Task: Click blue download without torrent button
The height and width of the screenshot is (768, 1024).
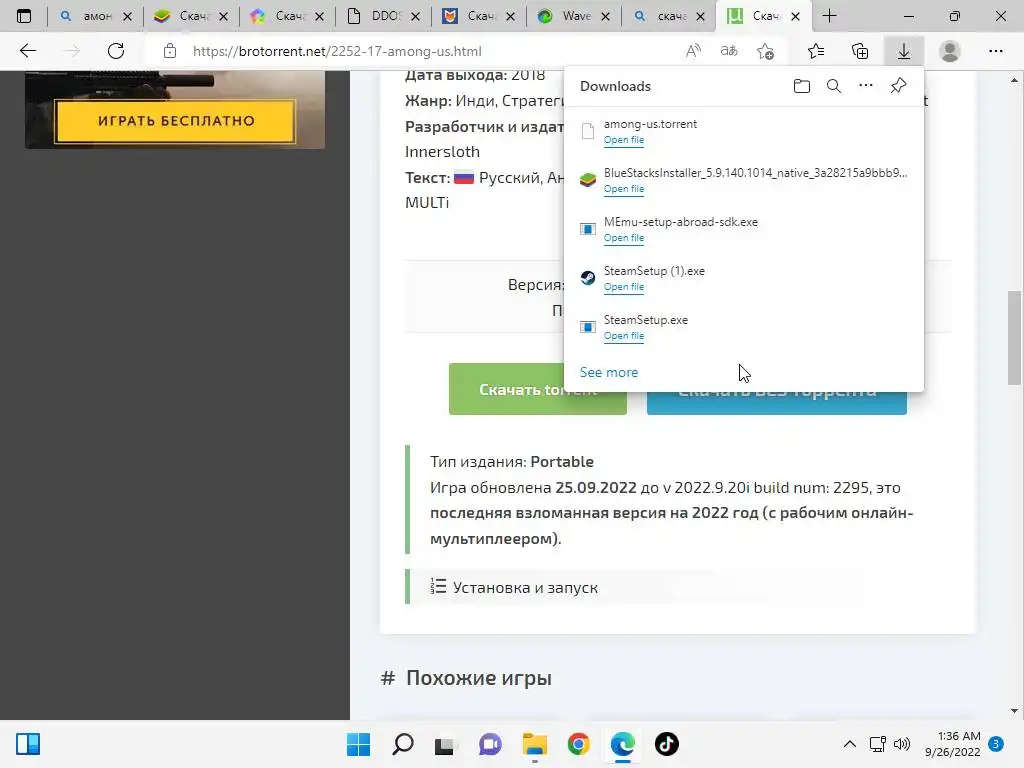Action: [x=776, y=402]
